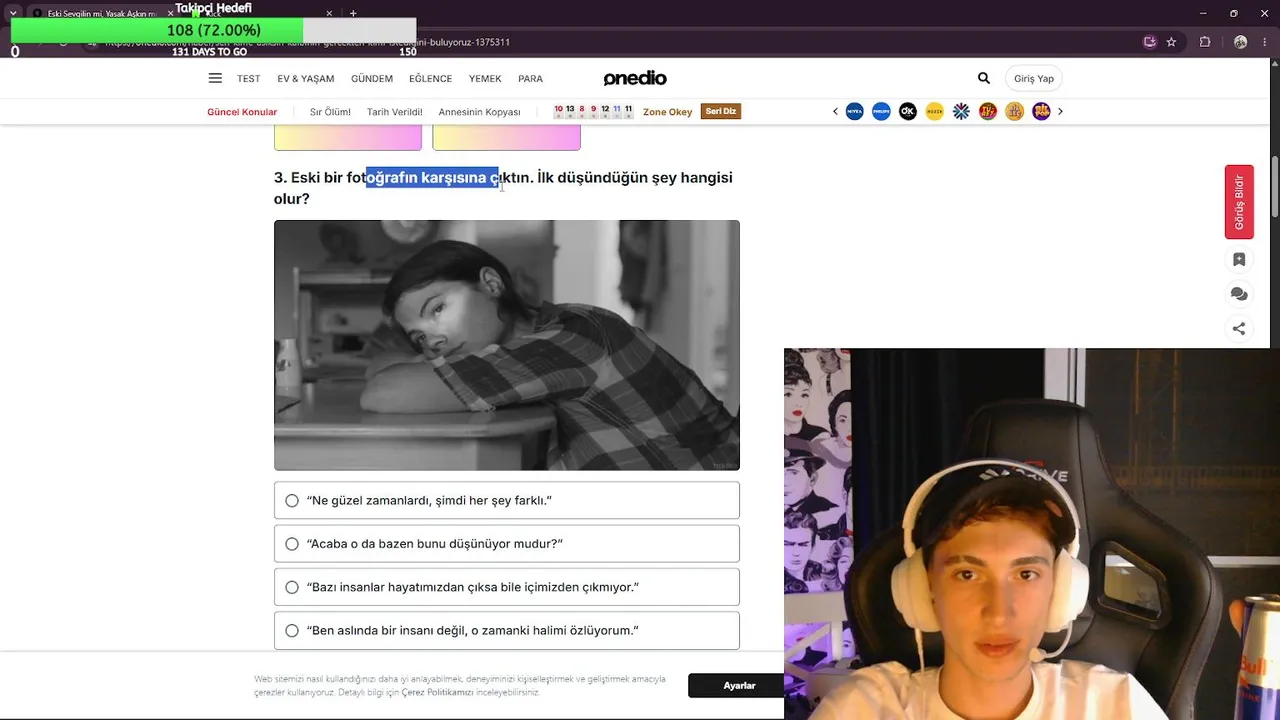This screenshot has height=720, width=1280.
Task: Open the EV & YAŞAM menu
Action: 306,79
